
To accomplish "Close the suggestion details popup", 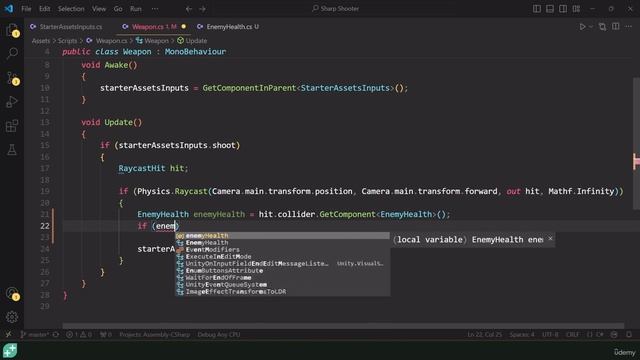I will pos(550,239).
